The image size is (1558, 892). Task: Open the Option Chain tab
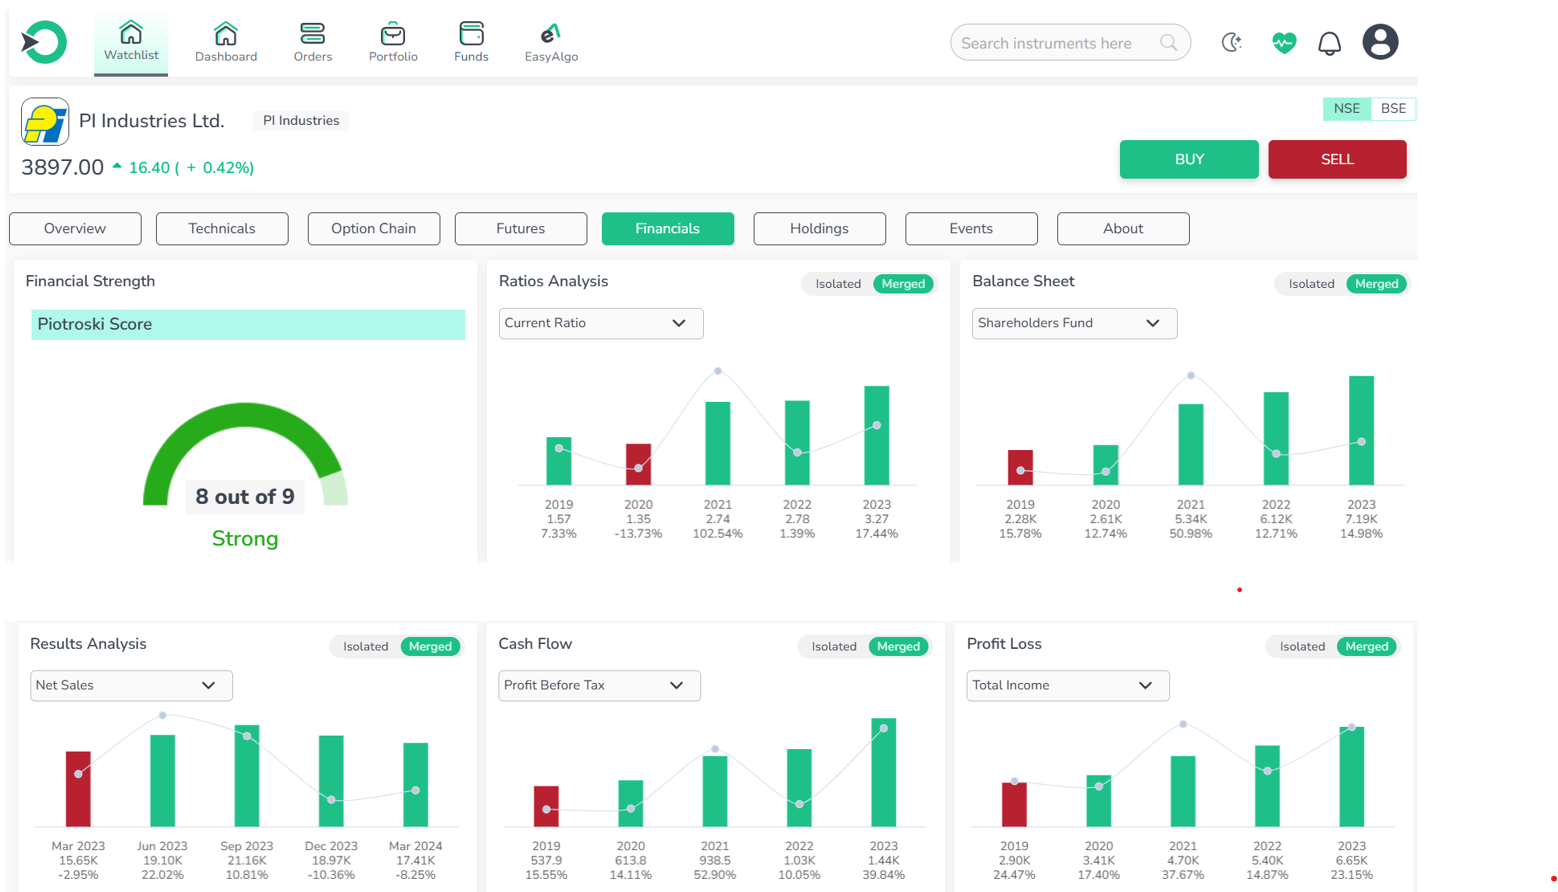coord(373,229)
